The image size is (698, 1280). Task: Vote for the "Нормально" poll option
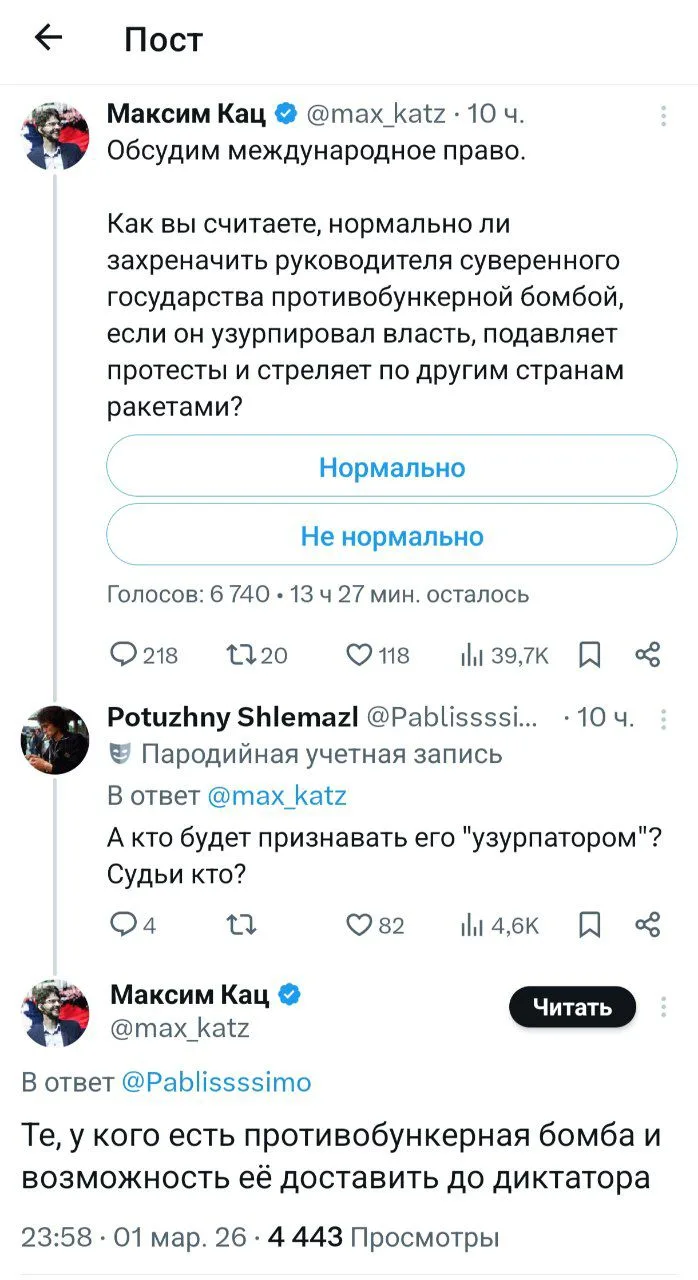coord(391,467)
